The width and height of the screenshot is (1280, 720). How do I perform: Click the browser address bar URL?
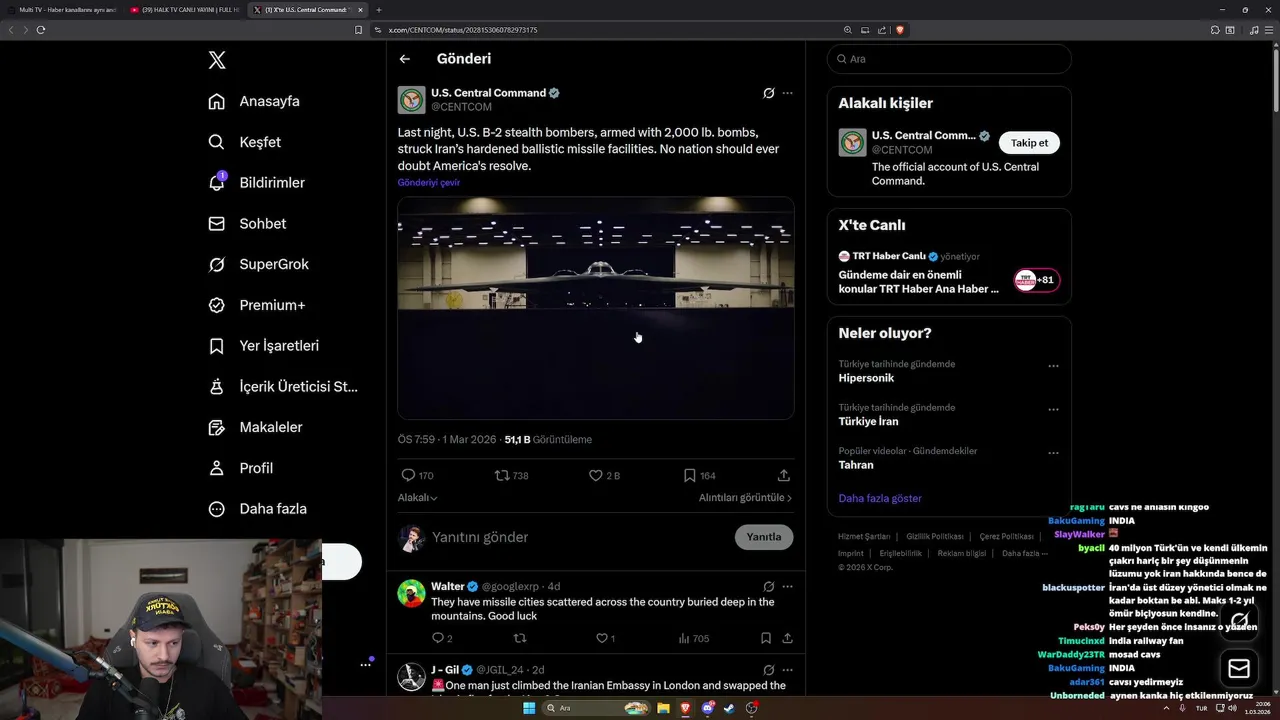(x=463, y=30)
